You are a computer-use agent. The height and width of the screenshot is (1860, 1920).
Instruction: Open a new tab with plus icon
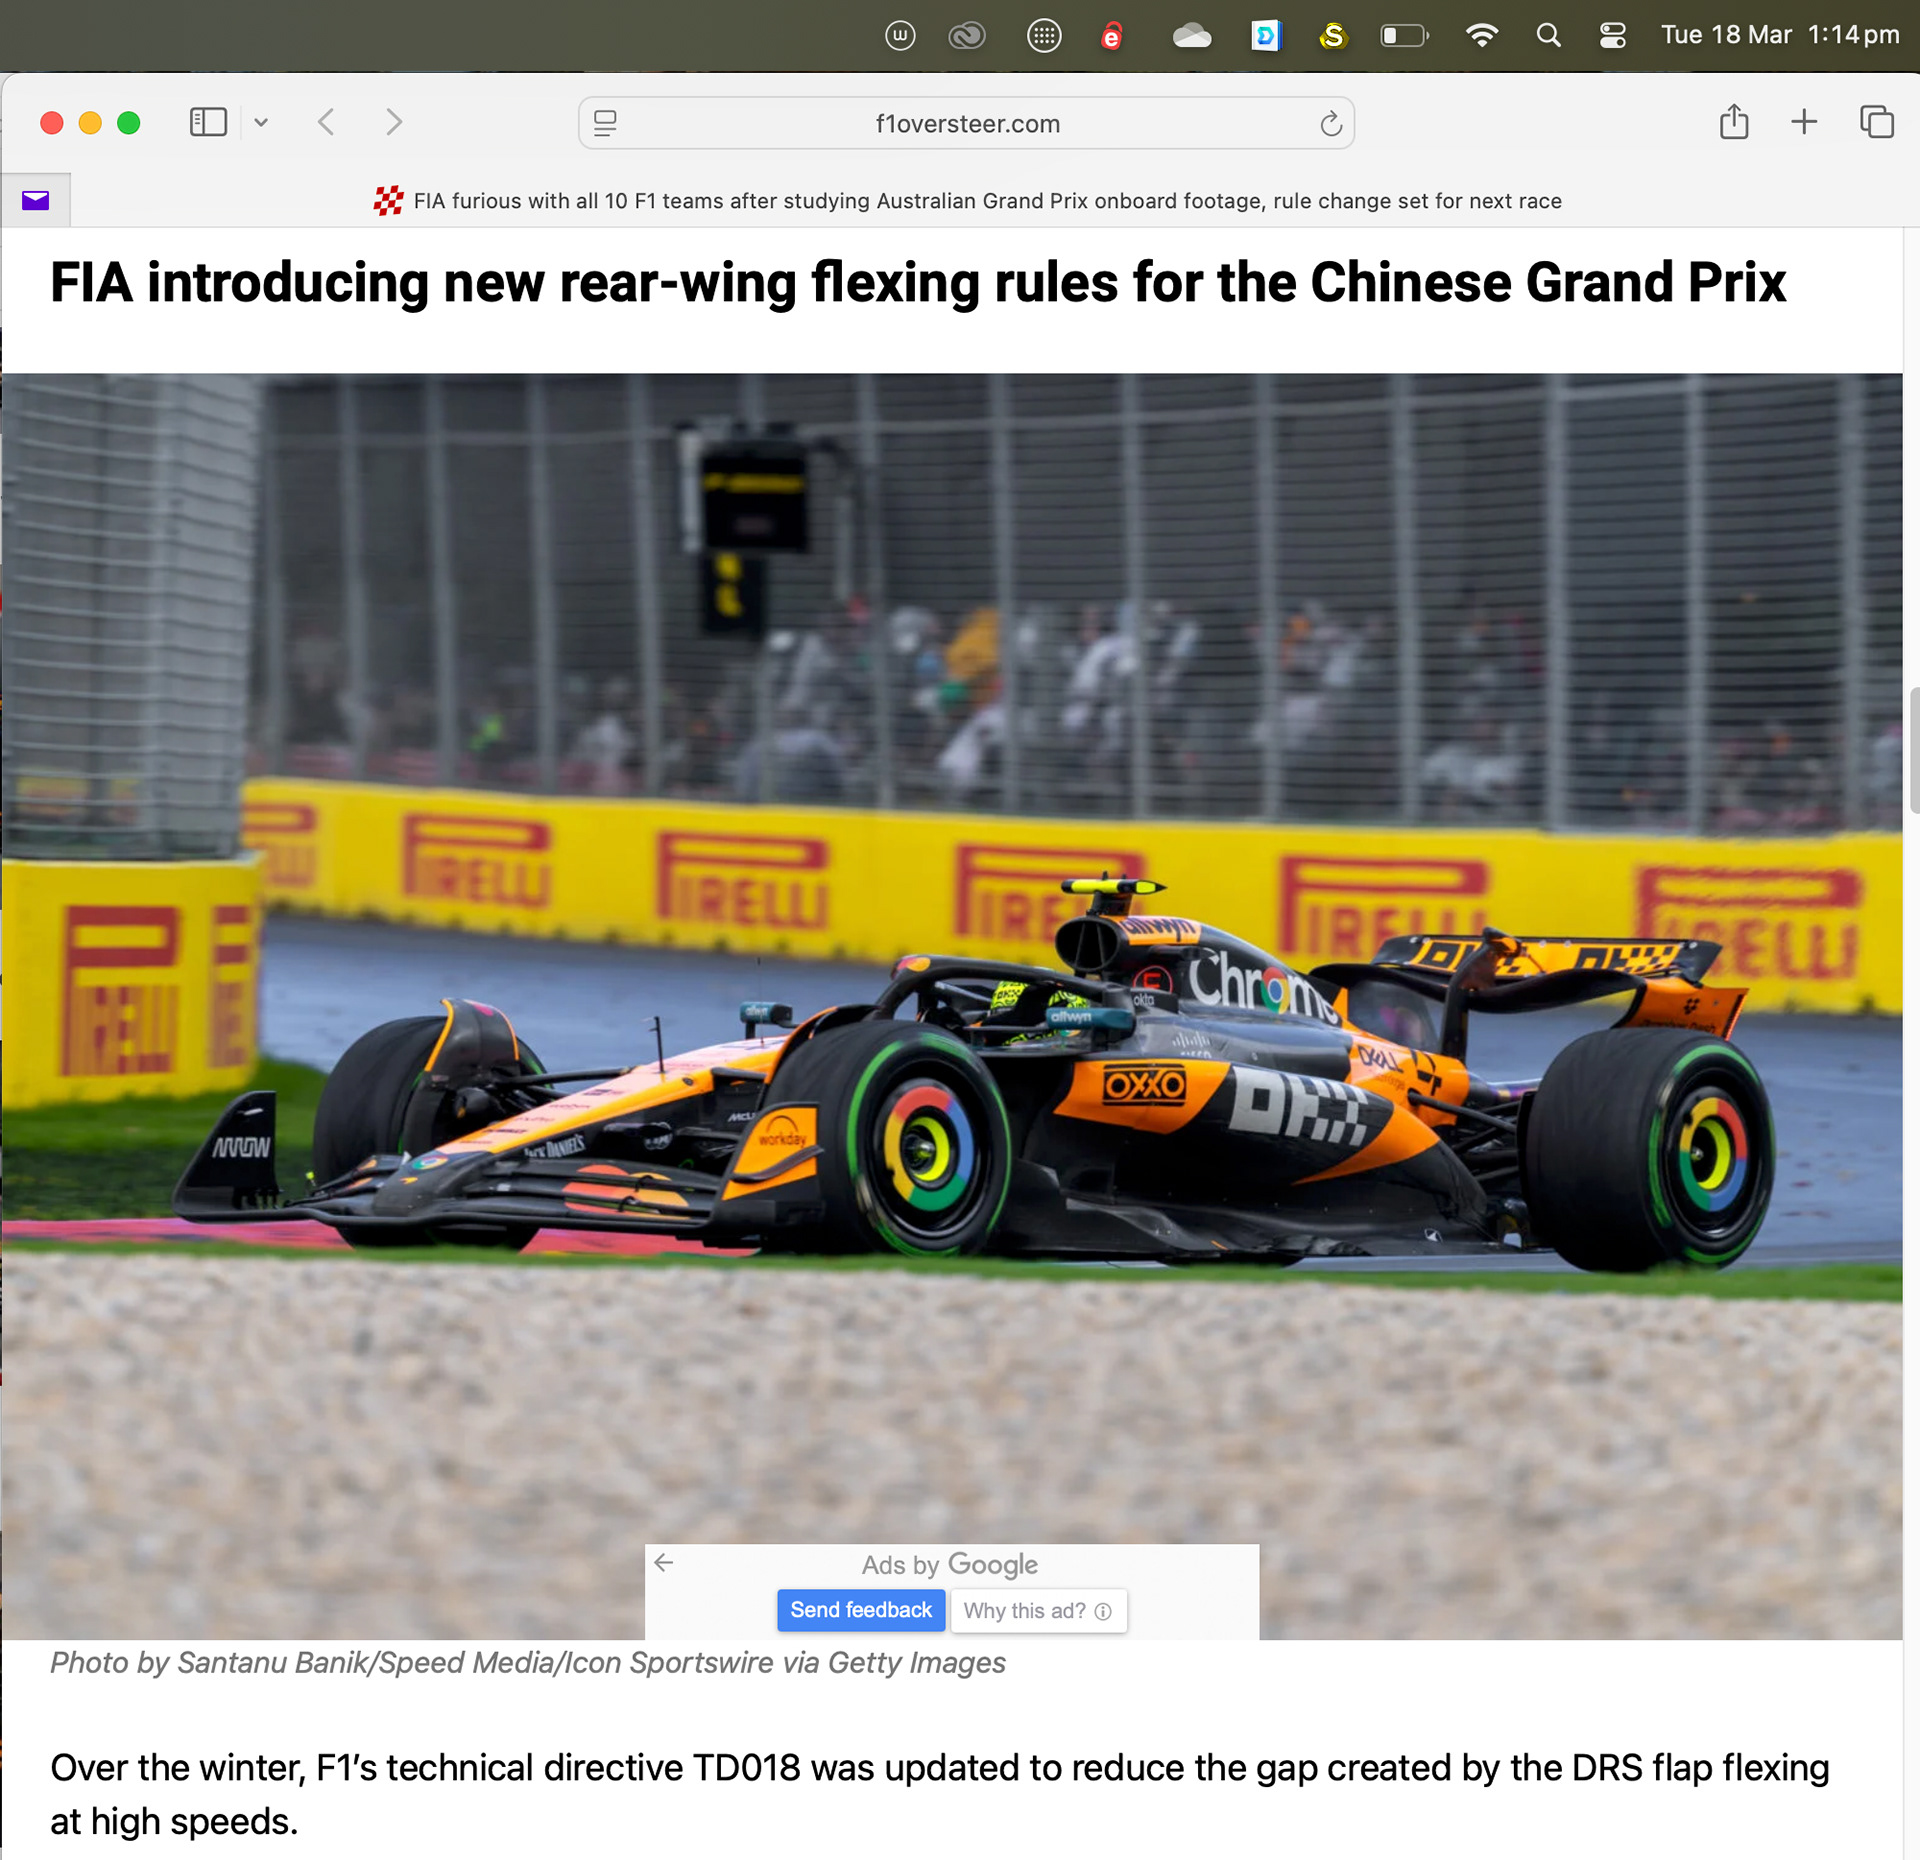pyautogui.click(x=1804, y=122)
